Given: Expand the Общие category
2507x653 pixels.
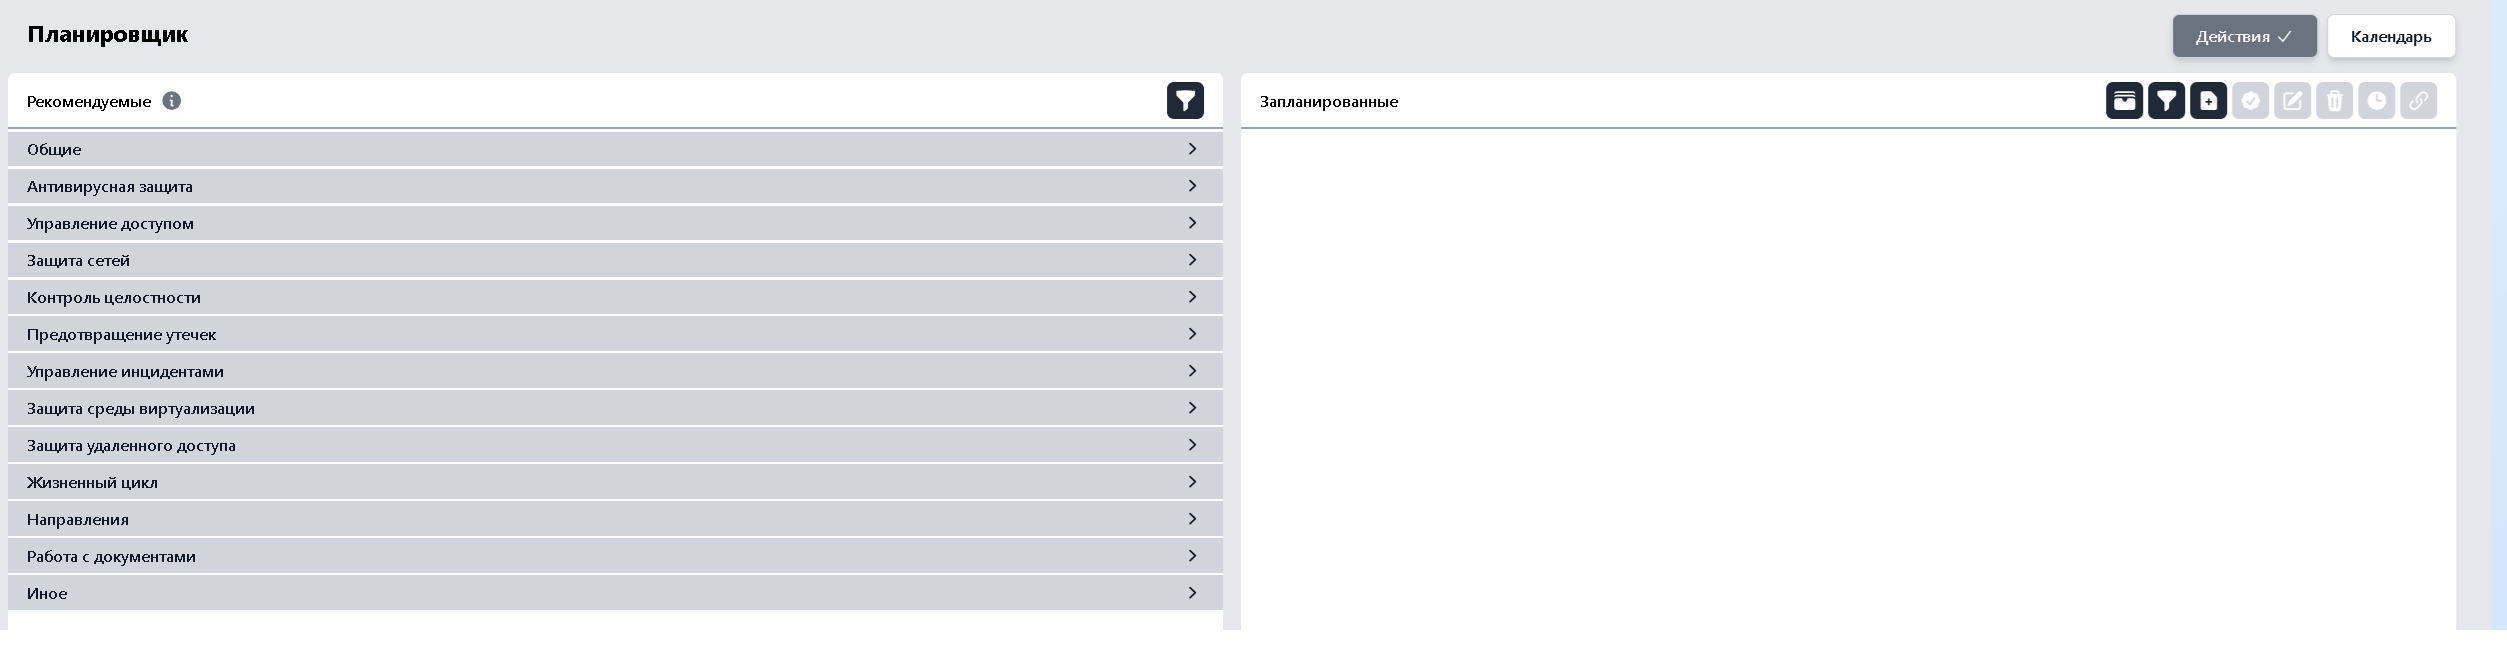Looking at the screenshot, I should coord(615,149).
